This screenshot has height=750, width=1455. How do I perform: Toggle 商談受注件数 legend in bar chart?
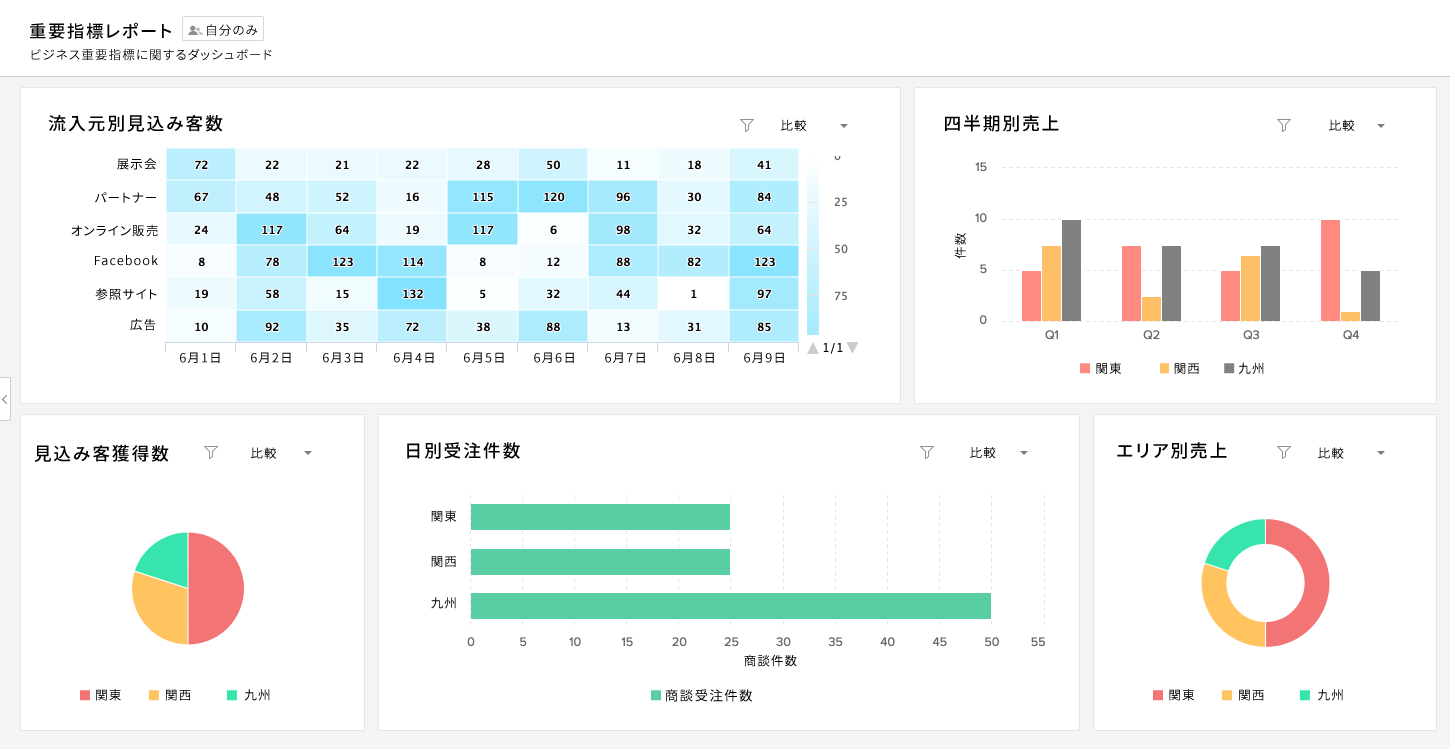(x=701, y=695)
